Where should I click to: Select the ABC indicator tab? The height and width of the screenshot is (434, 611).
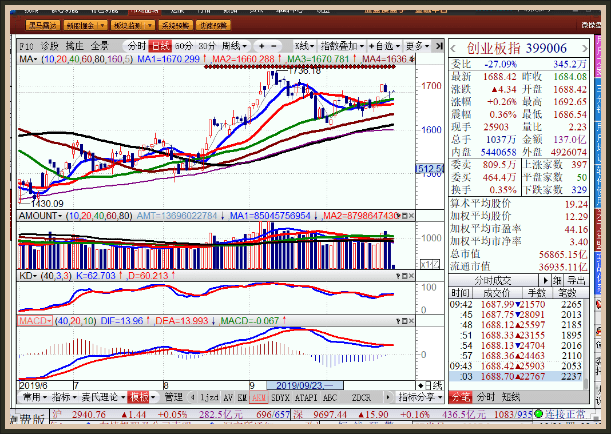pos(330,397)
